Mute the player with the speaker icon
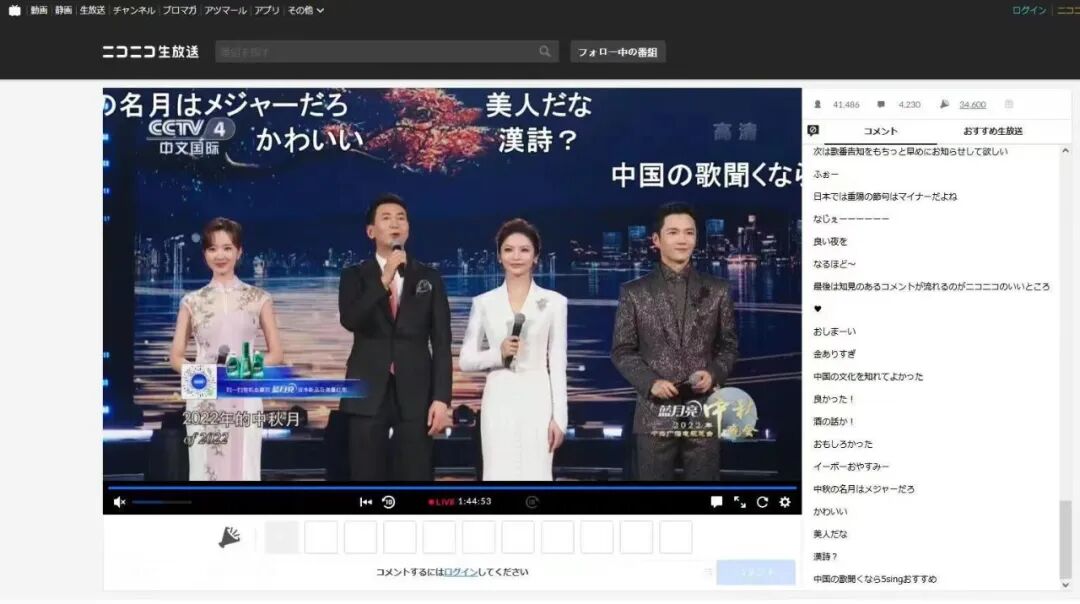The width and height of the screenshot is (1080, 604). tap(120, 502)
